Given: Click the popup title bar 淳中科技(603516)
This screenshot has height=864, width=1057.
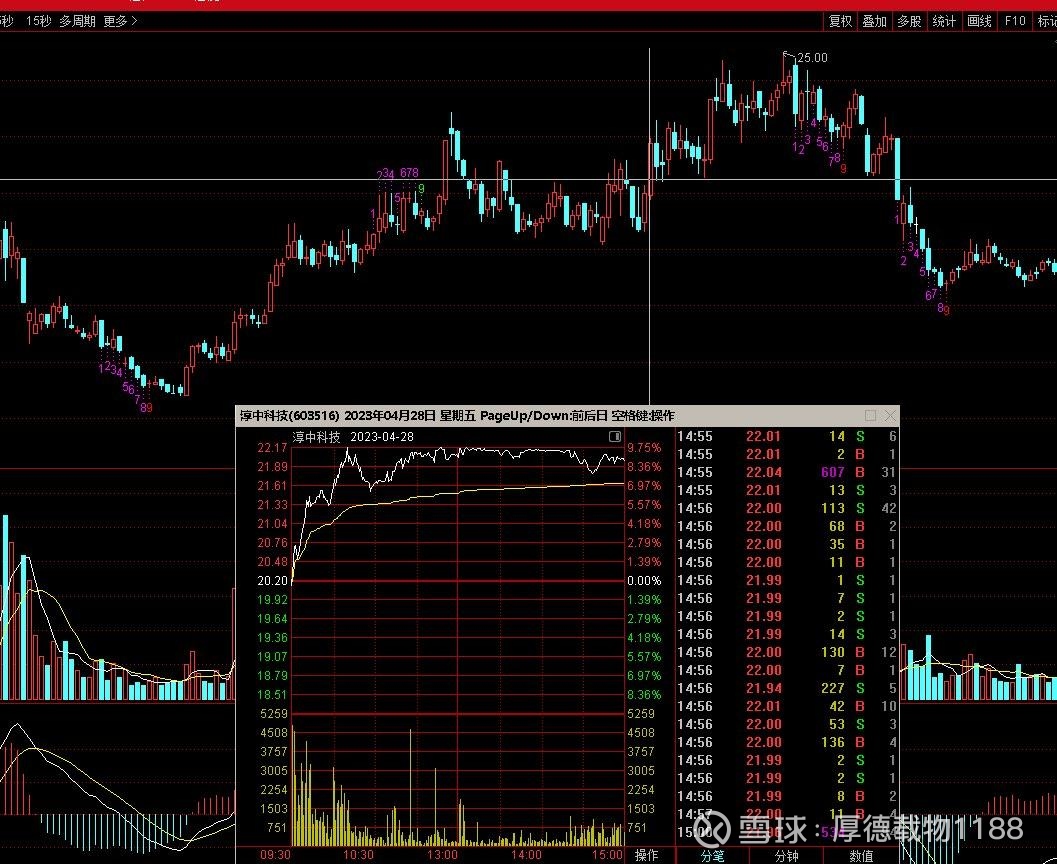Looking at the screenshot, I should coord(290,416).
